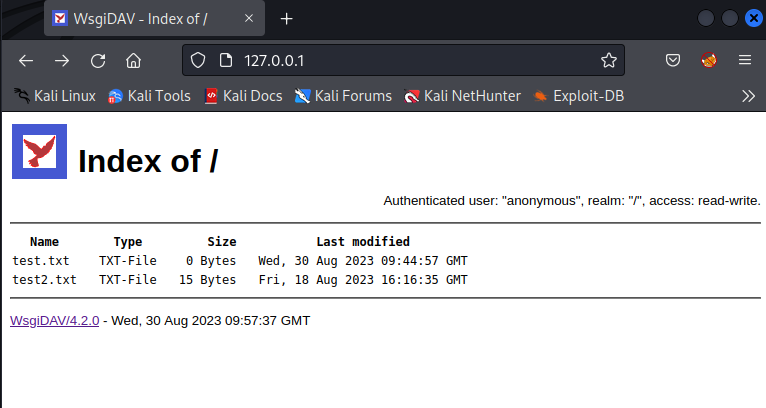Click the Last modified column header
Image resolution: width=766 pixels, height=408 pixels.
coord(363,241)
